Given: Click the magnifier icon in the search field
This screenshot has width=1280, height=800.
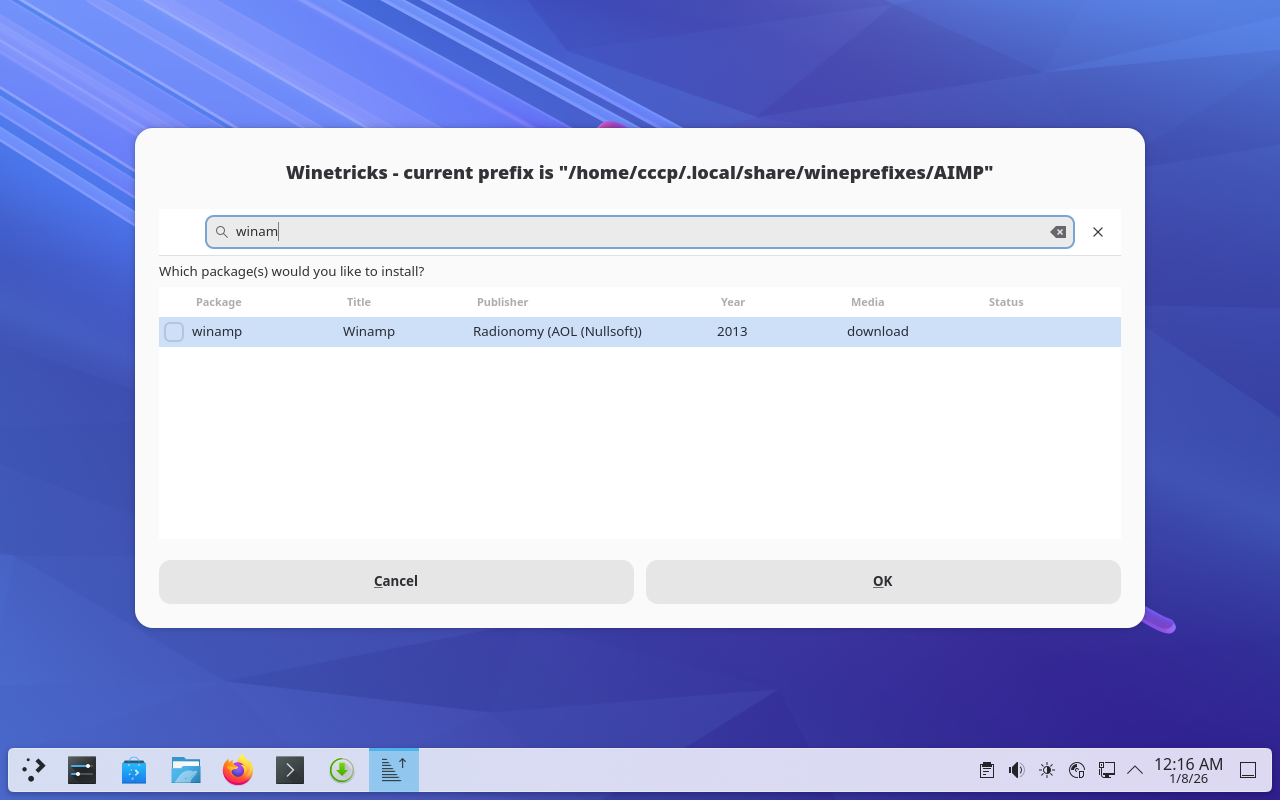Looking at the screenshot, I should pyautogui.click(x=222, y=232).
